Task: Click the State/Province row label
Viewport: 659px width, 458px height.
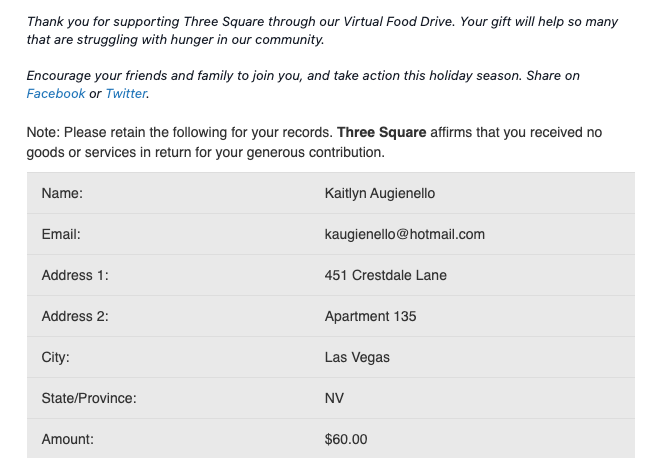Action: tap(89, 398)
